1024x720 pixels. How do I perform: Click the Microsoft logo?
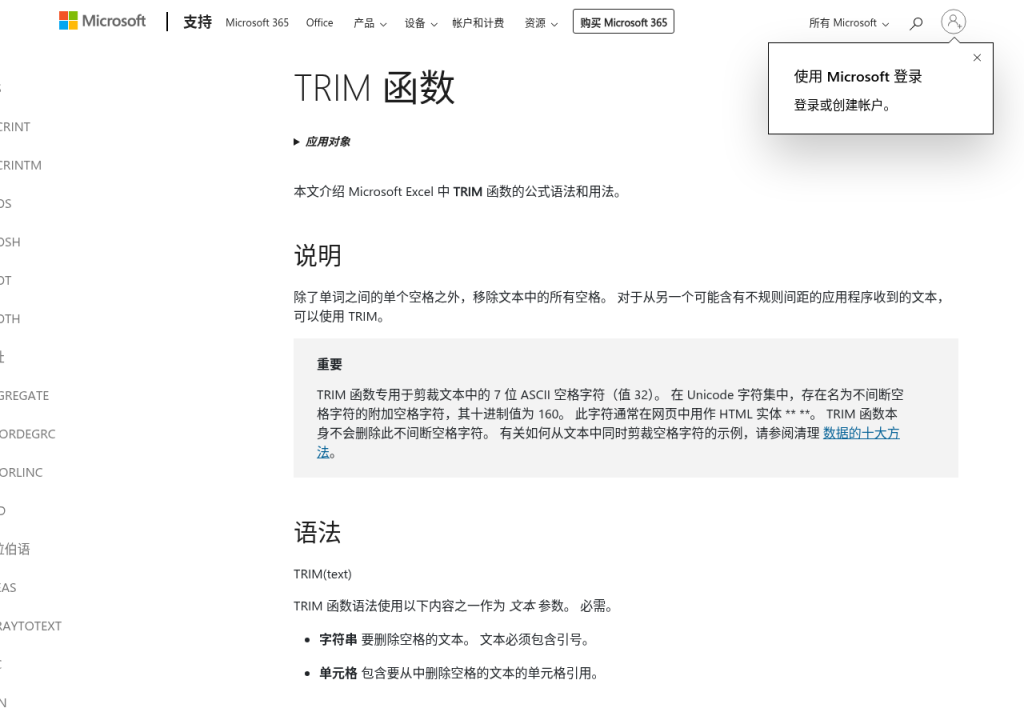pos(103,21)
